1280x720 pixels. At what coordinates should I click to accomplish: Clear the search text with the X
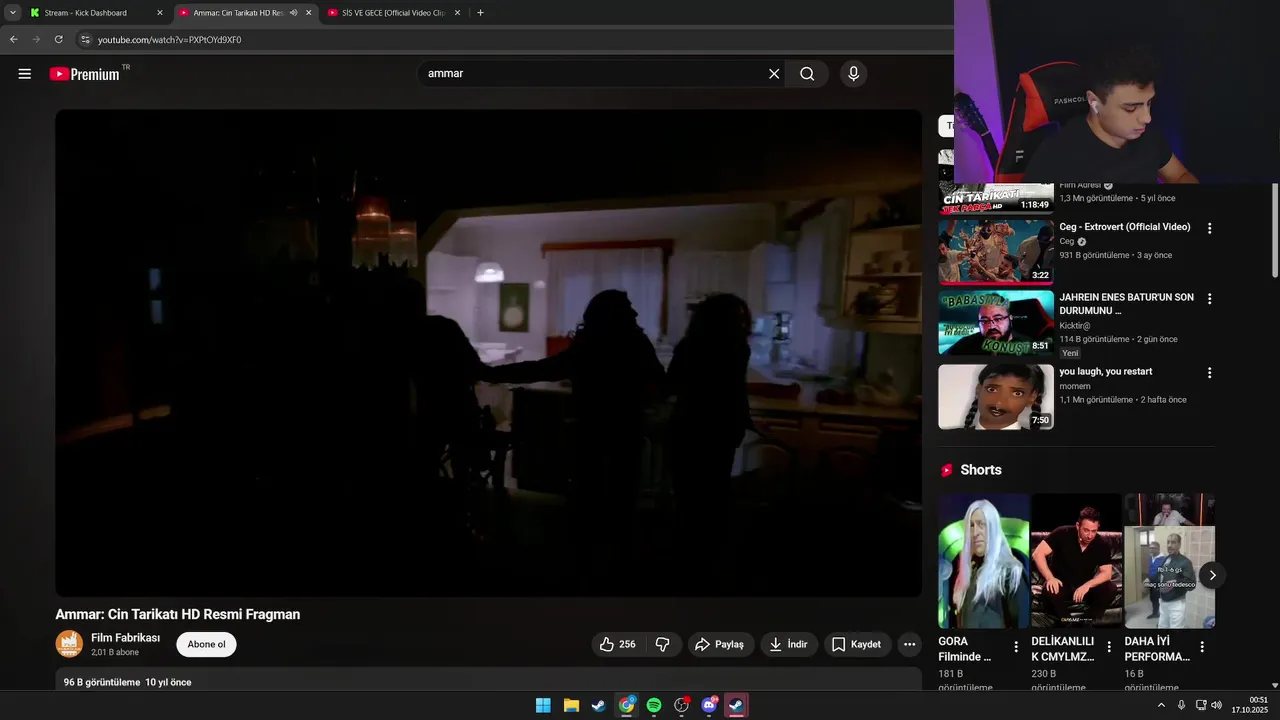[774, 74]
